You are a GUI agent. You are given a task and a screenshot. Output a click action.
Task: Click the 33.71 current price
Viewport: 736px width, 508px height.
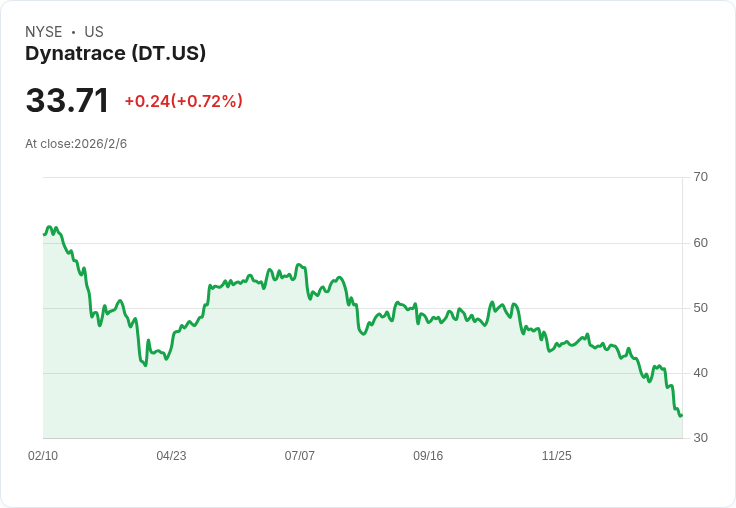67,101
